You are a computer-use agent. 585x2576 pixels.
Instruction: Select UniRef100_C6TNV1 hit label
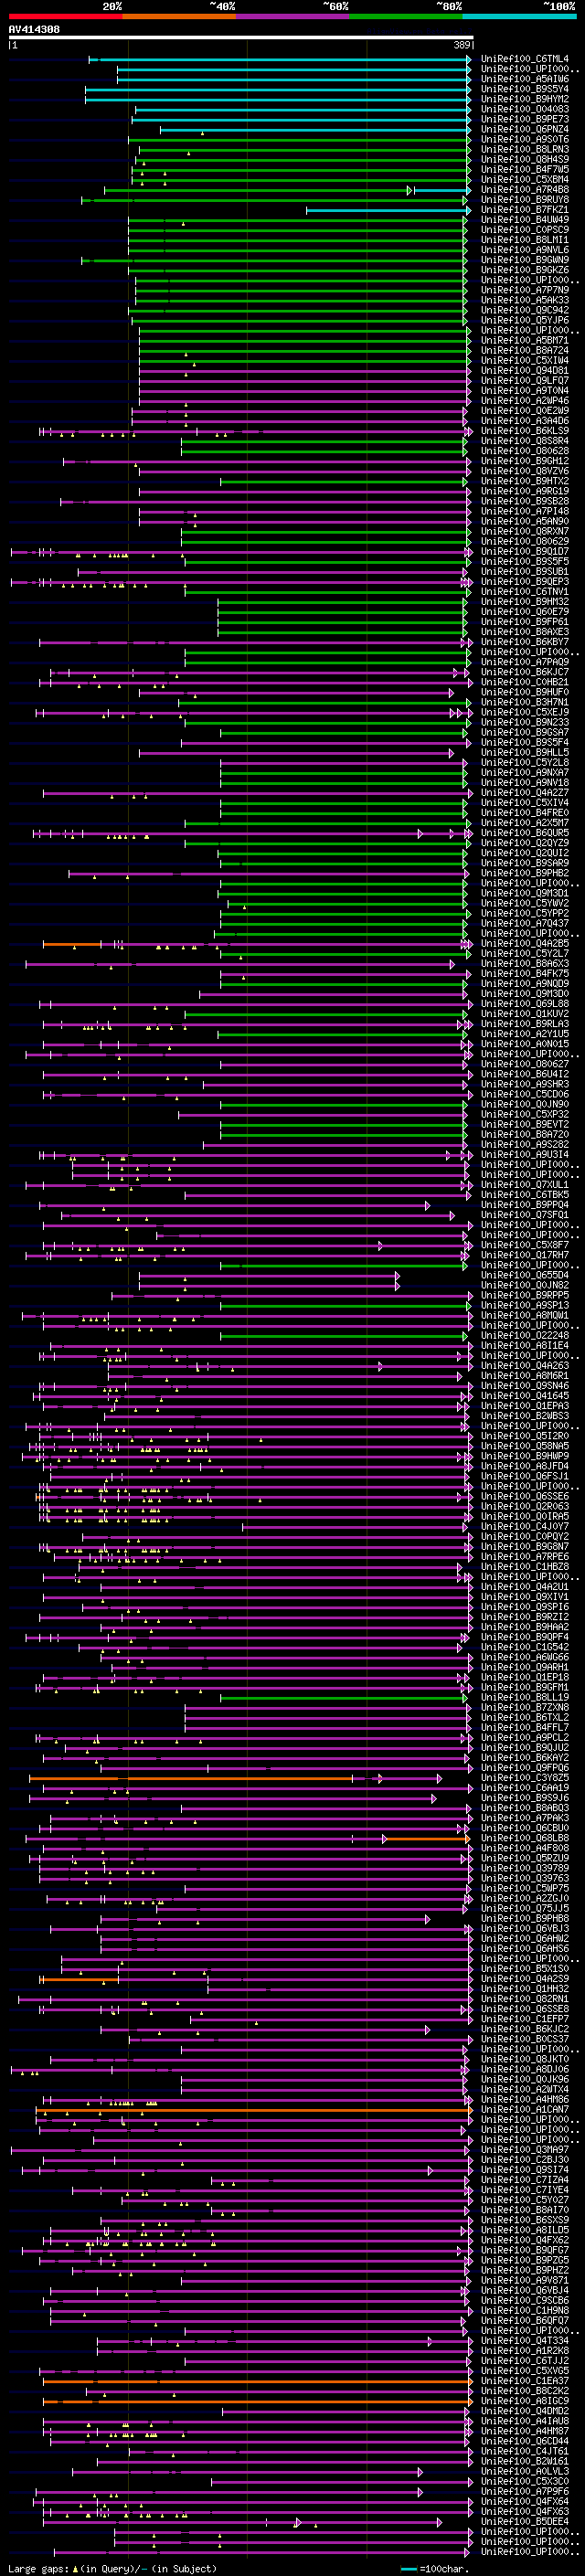click(524, 591)
